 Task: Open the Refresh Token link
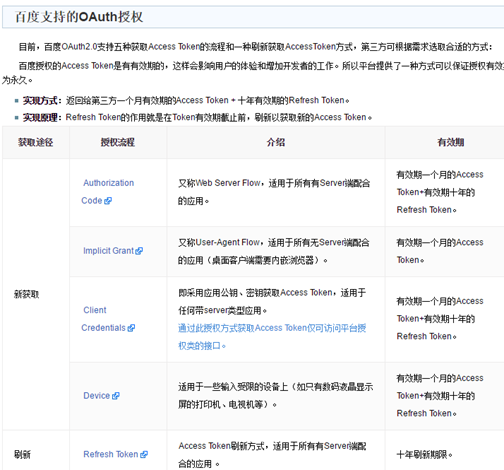coord(111,454)
